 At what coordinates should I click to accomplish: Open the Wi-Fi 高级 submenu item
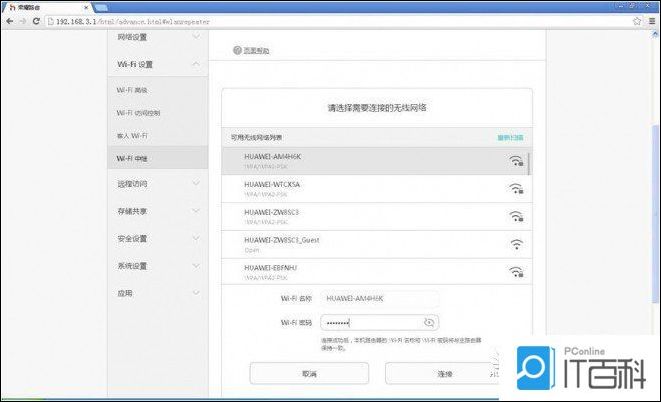132,90
